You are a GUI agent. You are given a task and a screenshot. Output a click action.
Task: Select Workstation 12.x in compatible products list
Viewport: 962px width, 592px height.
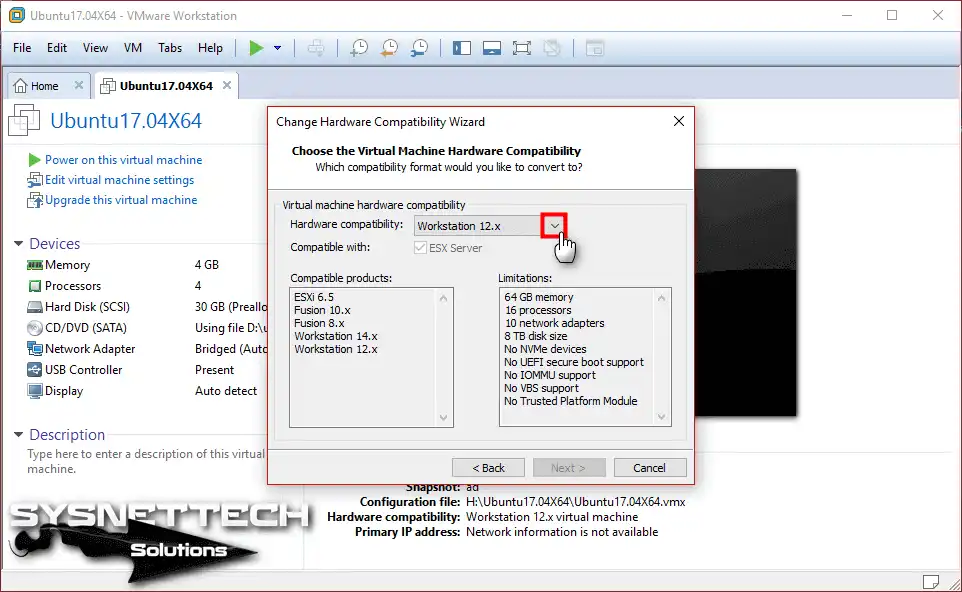(x=336, y=349)
